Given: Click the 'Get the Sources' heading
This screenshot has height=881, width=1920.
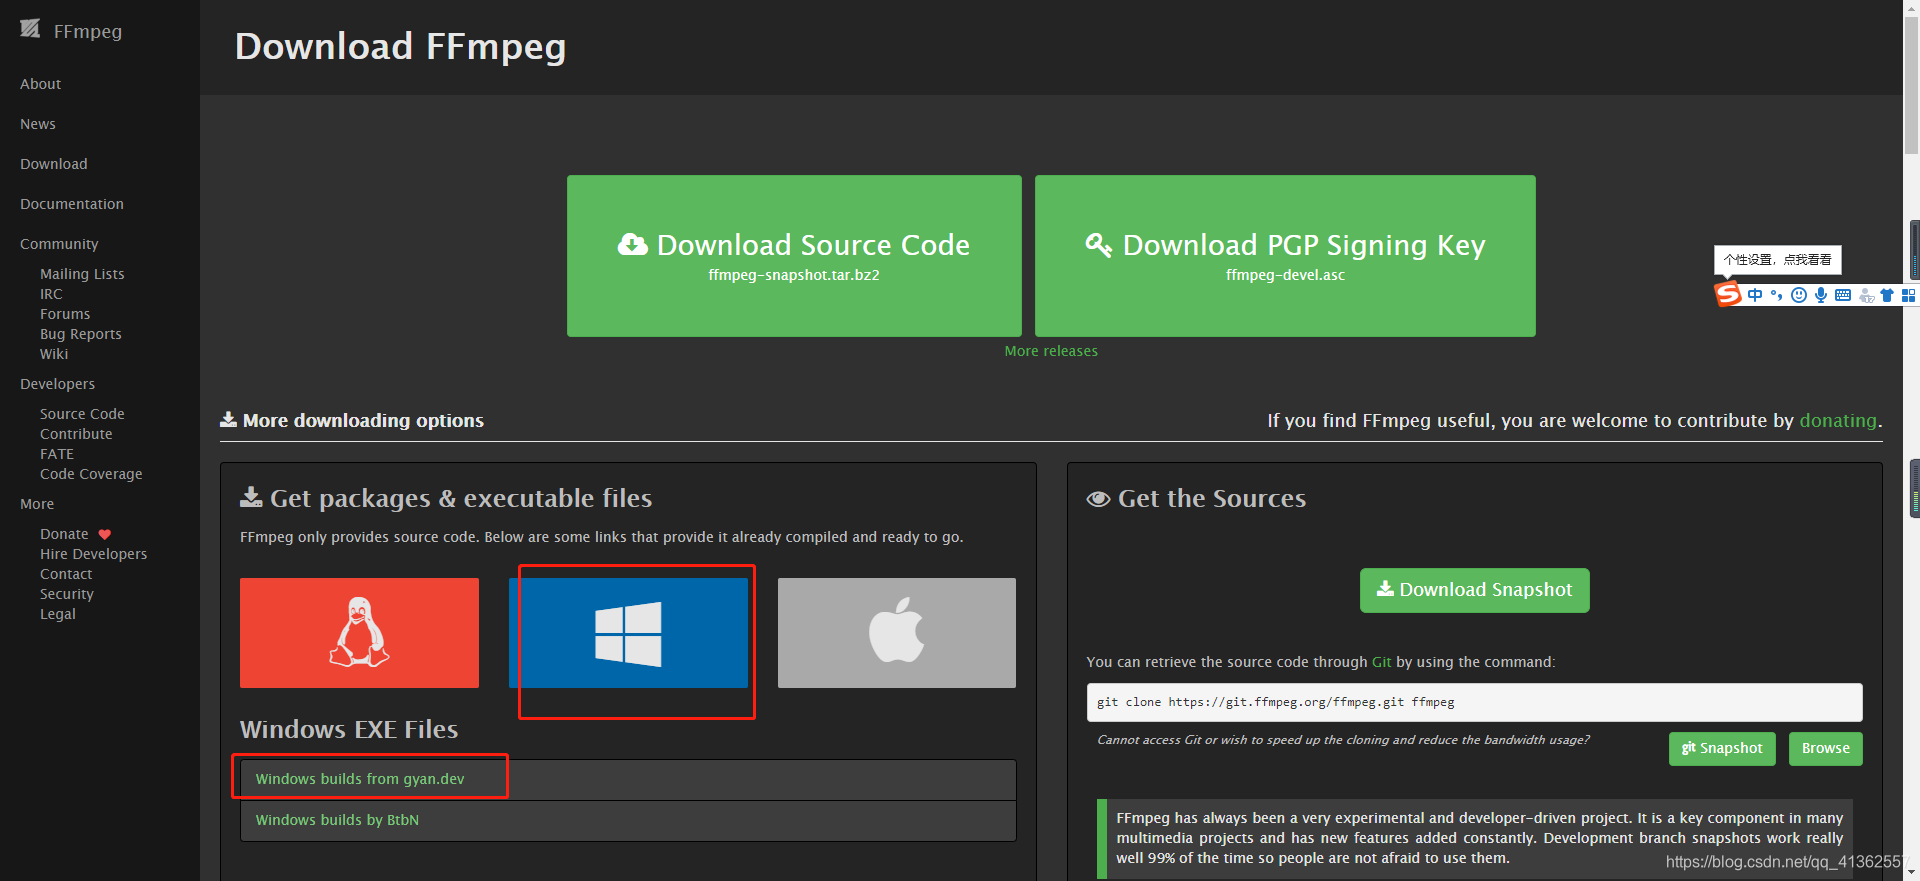Looking at the screenshot, I should click(x=1196, y=498).
